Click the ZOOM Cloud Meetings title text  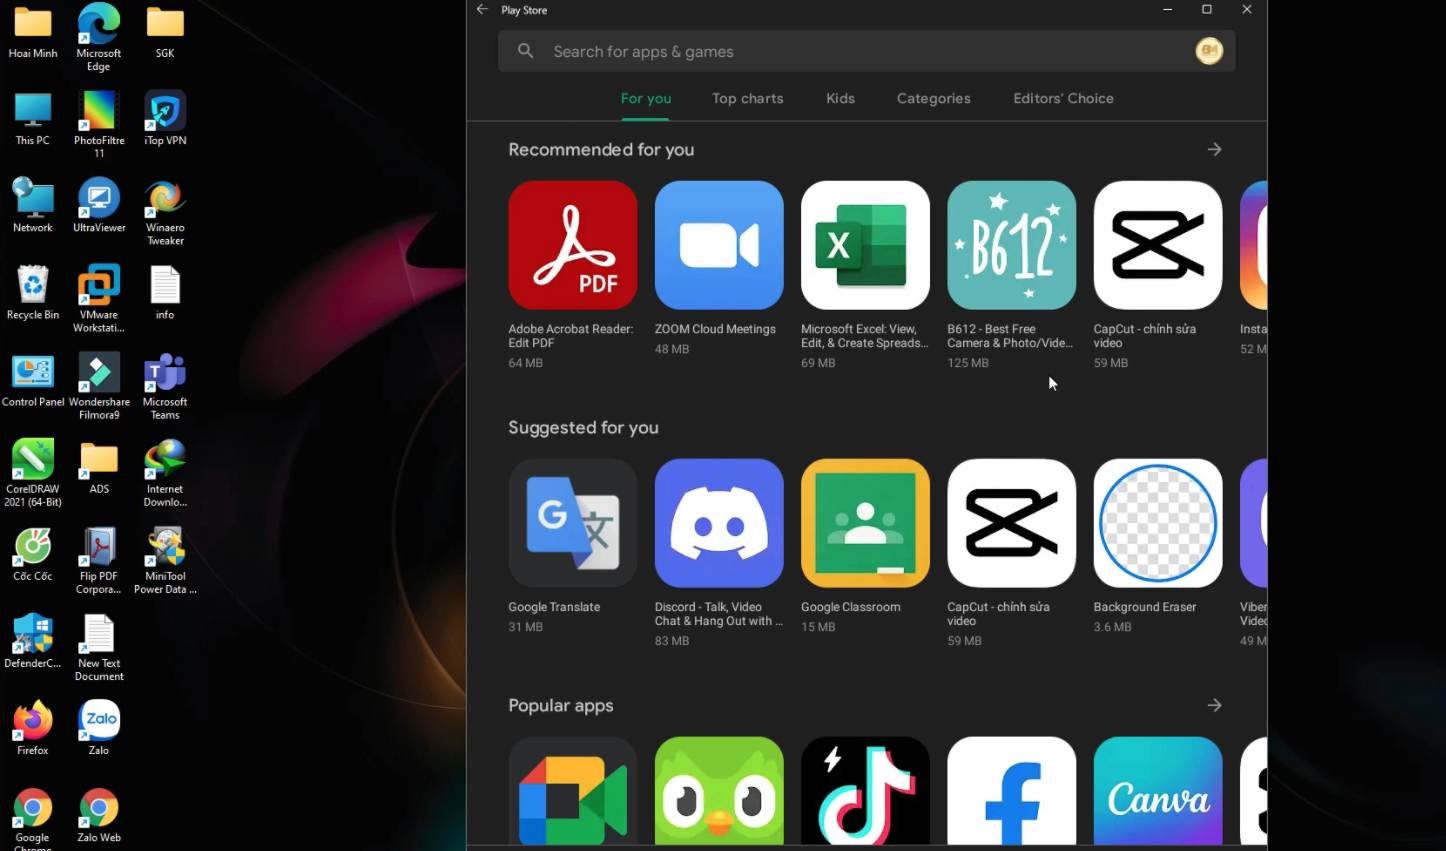coord(715,329)
